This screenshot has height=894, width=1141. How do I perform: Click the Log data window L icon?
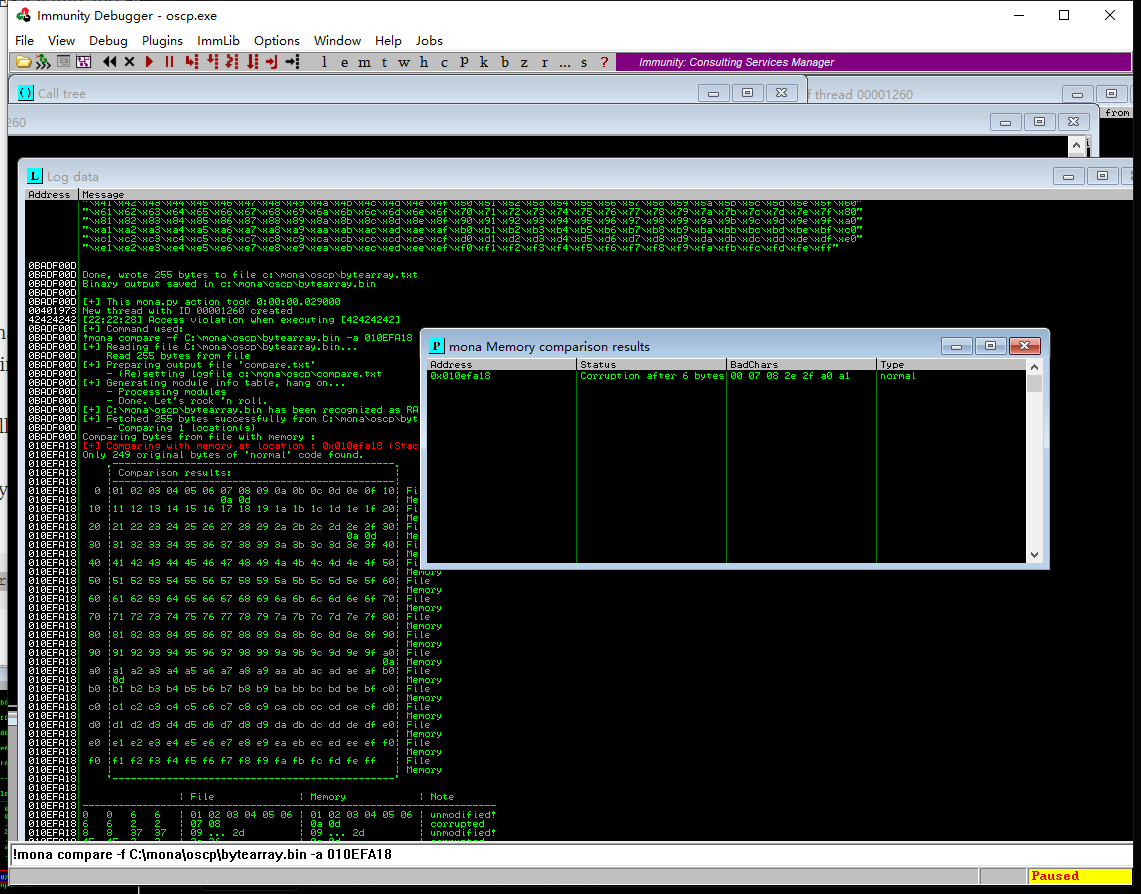34,176
